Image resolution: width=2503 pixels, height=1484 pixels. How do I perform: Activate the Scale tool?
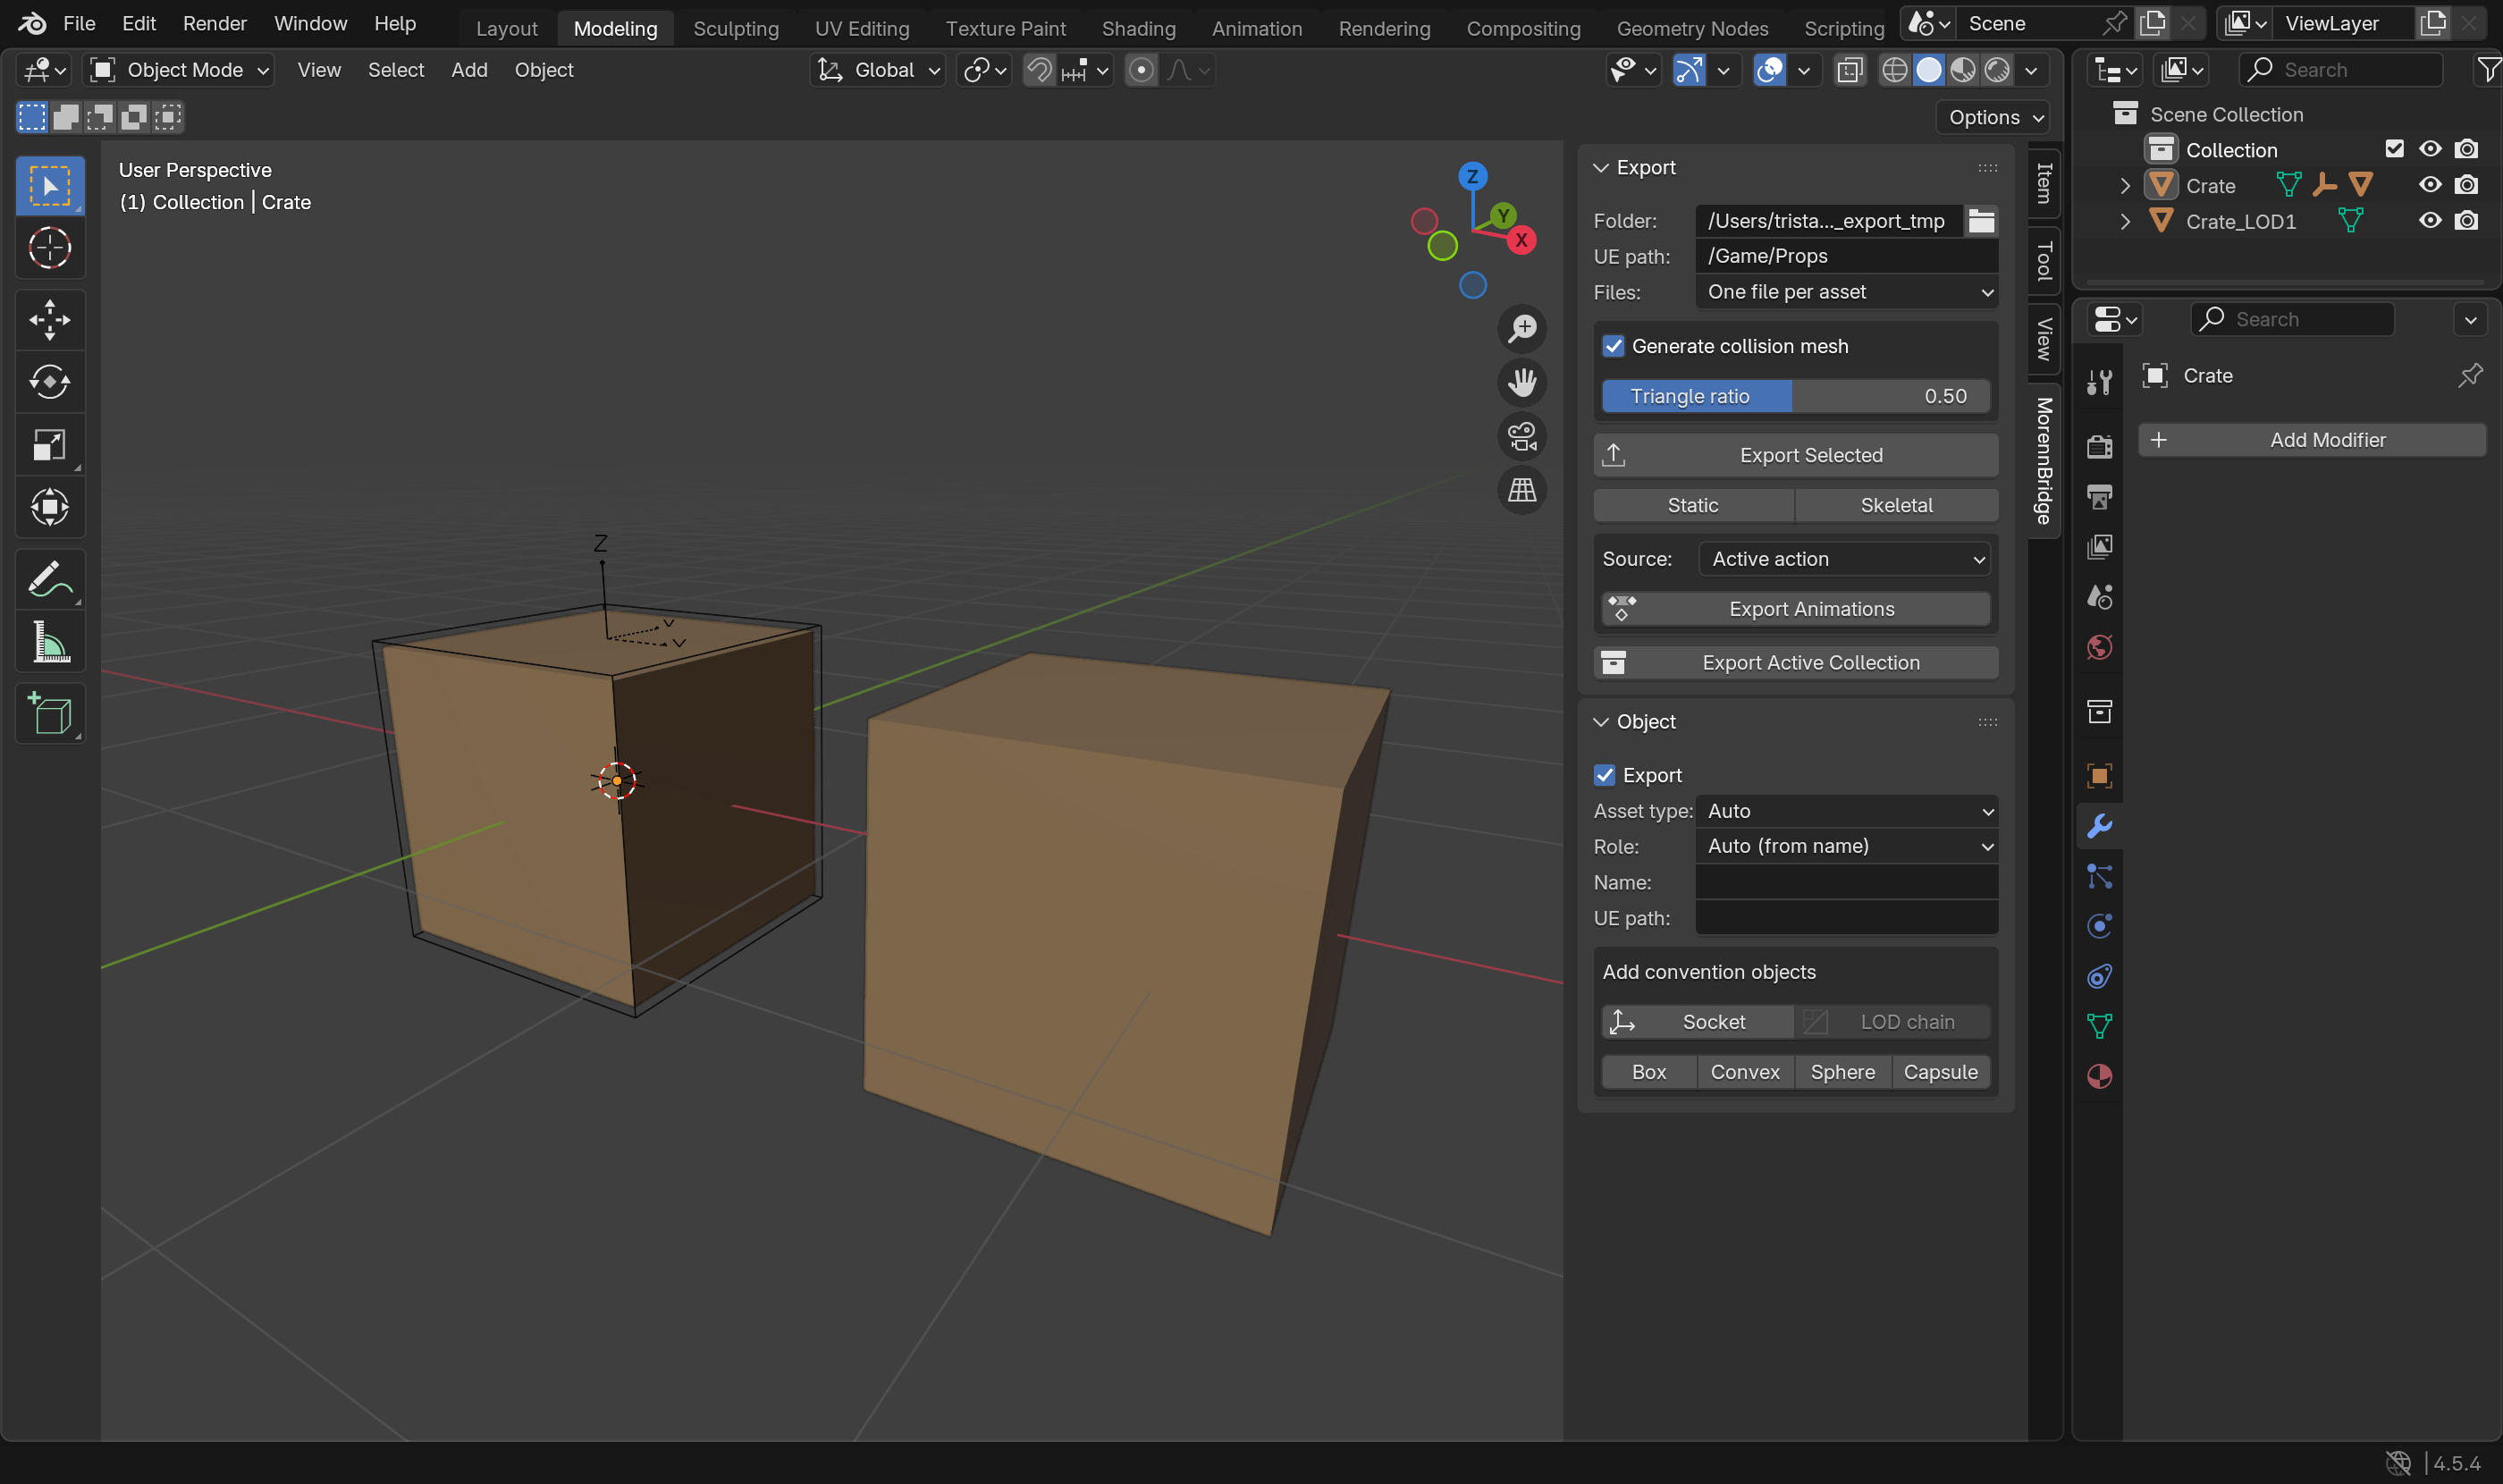(49, 445)
